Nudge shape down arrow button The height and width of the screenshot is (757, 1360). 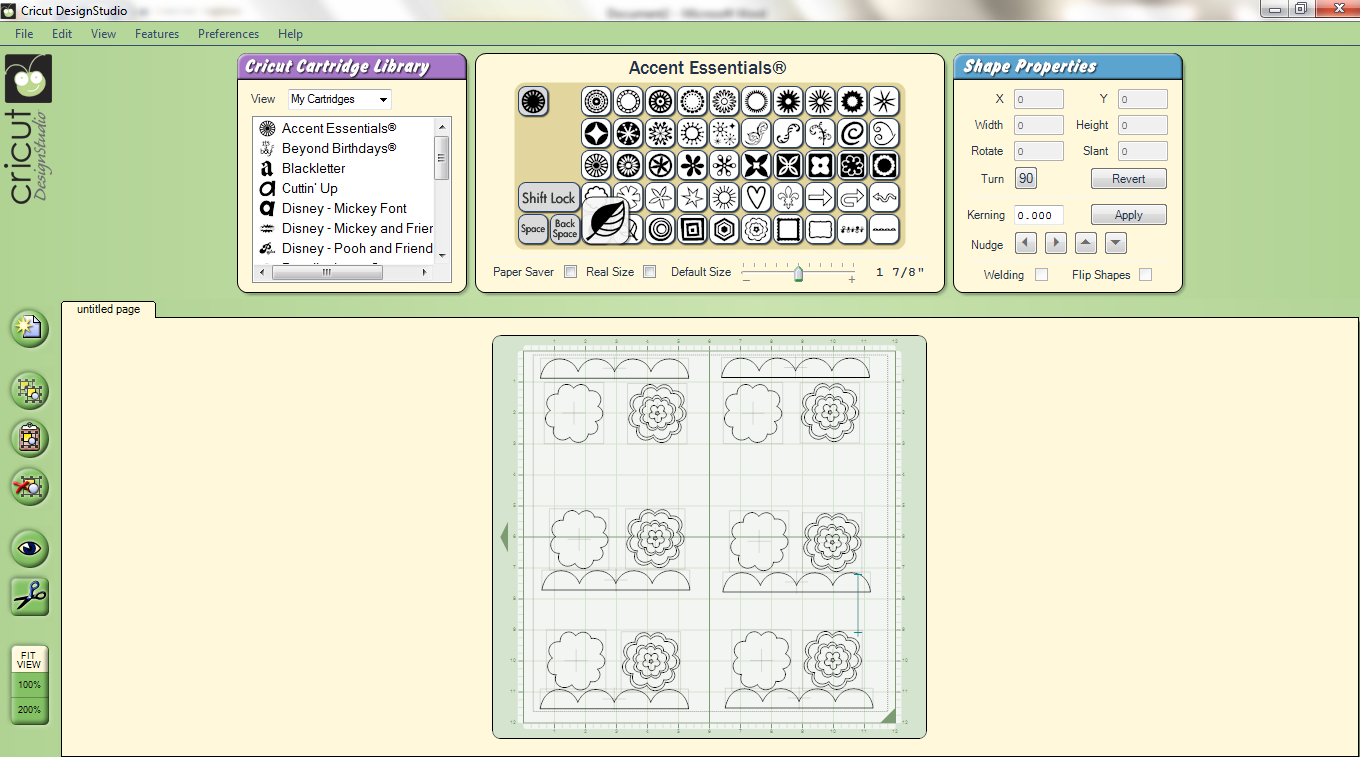(x=1116, y=242)
